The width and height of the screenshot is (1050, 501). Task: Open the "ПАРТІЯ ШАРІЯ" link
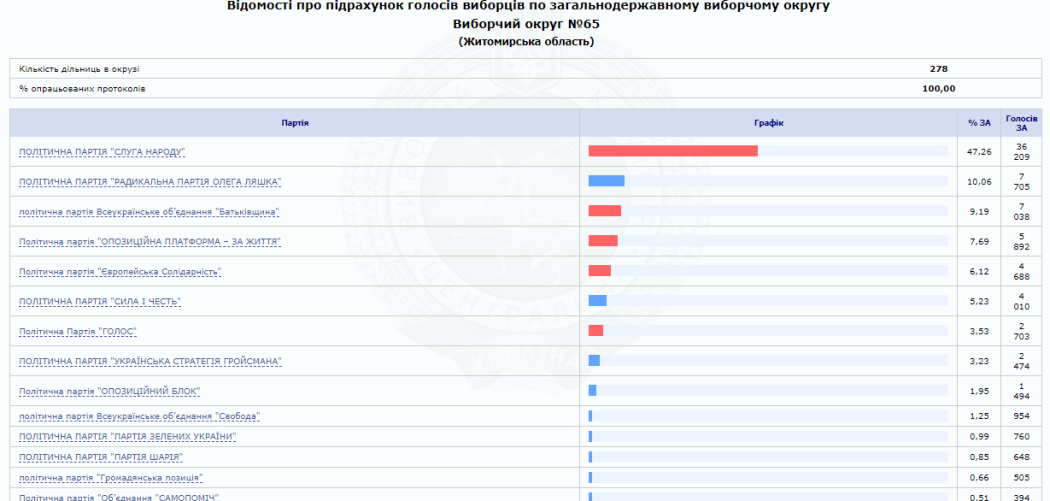coord(101,457)
